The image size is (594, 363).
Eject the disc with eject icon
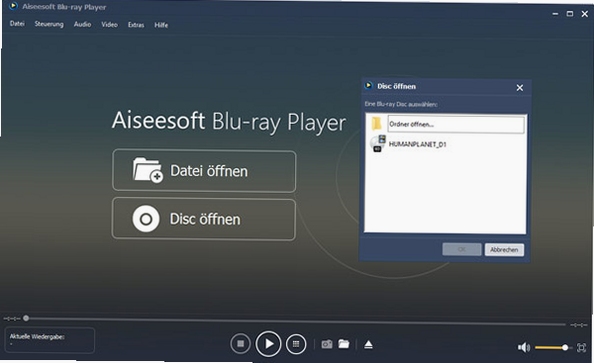tap(368, 344)
